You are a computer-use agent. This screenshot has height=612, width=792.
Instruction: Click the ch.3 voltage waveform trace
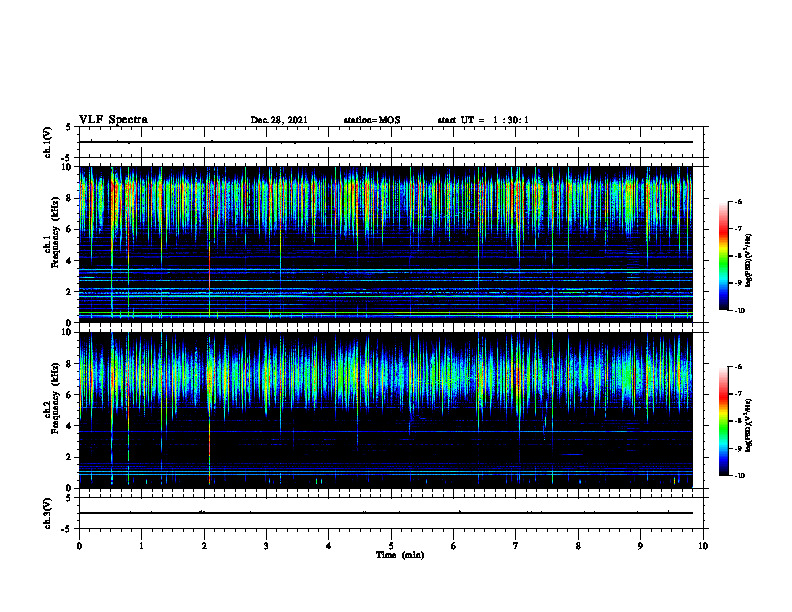point(386,513)
